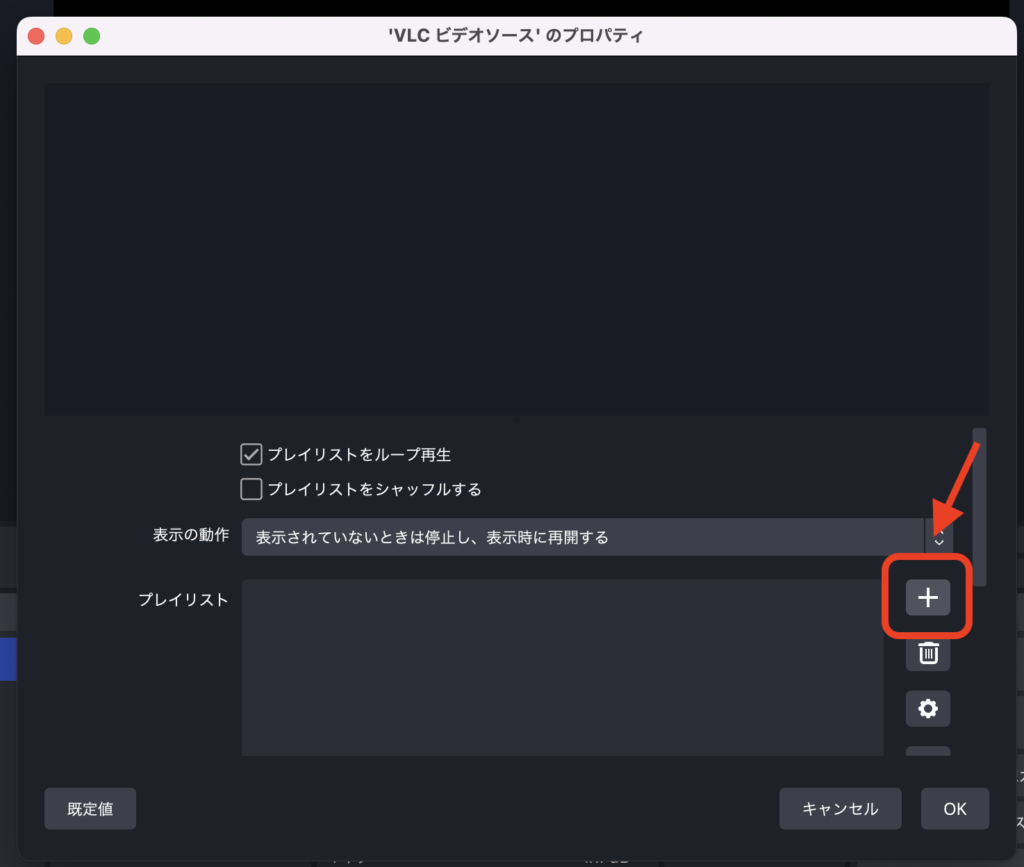Image resolution: width=1024 pixels, height=867 pixels.
Task: Click the properties vertical scrollbar
Action: [x=979, y=507]
